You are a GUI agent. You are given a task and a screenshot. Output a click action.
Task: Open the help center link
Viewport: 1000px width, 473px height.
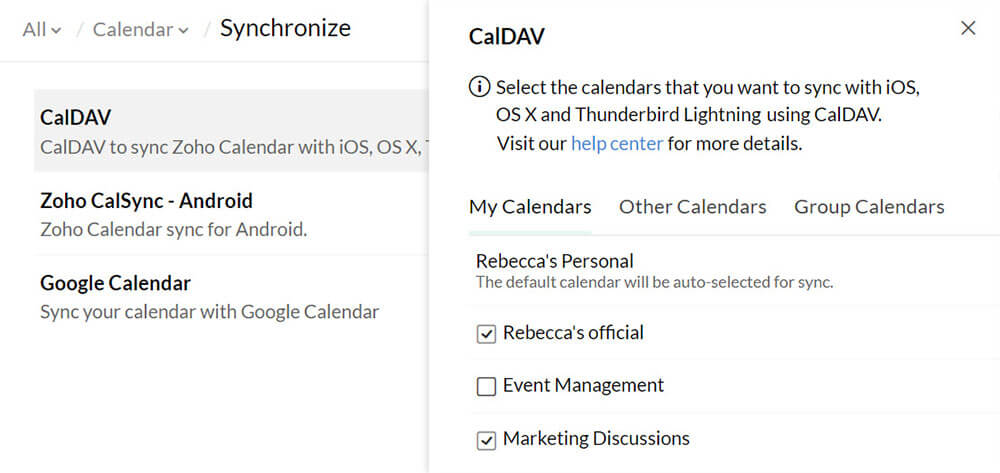click(616, 143)
